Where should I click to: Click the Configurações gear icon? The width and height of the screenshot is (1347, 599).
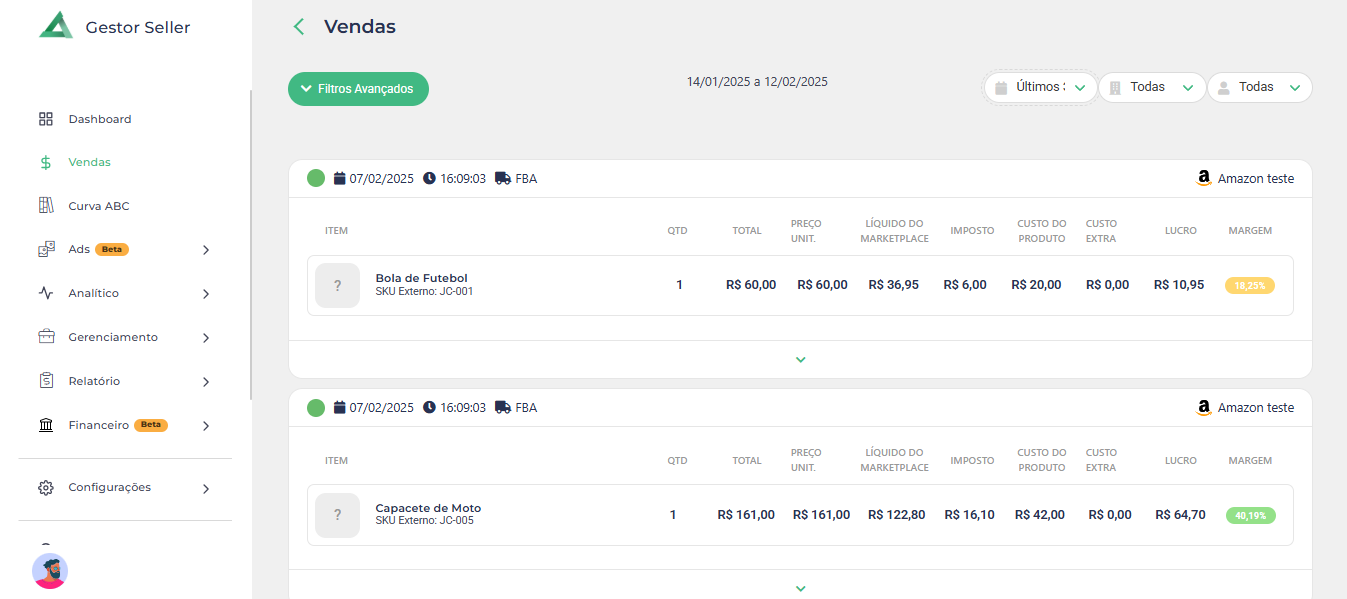point(46,488)
